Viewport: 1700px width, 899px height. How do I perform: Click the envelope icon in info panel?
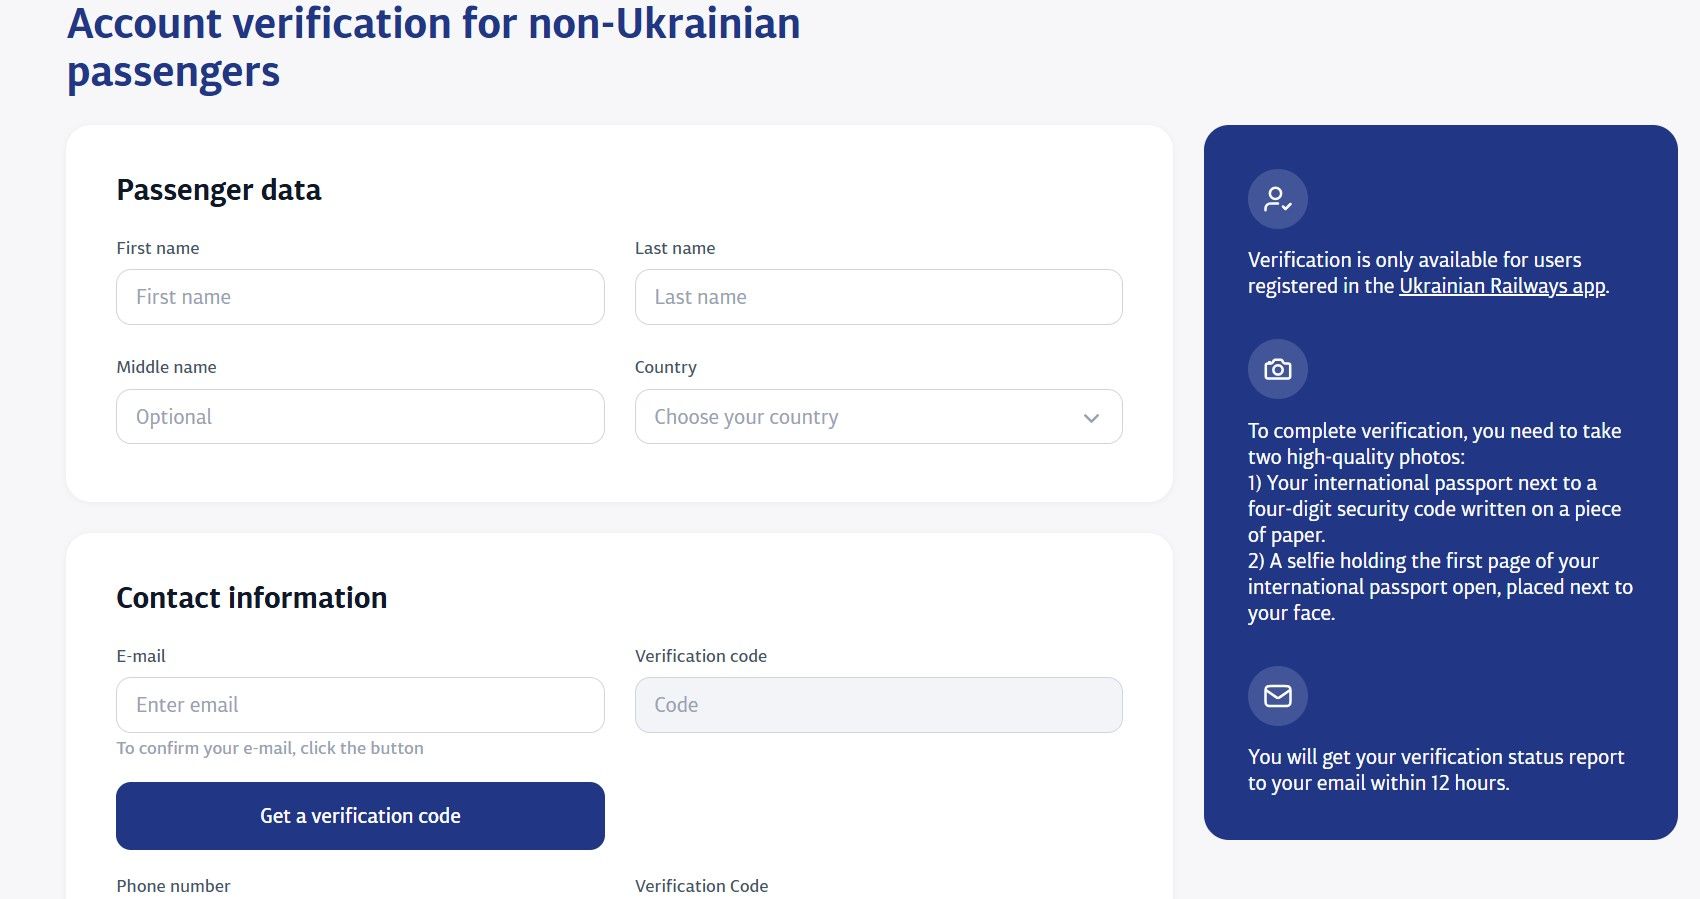tap(1277, 695)
